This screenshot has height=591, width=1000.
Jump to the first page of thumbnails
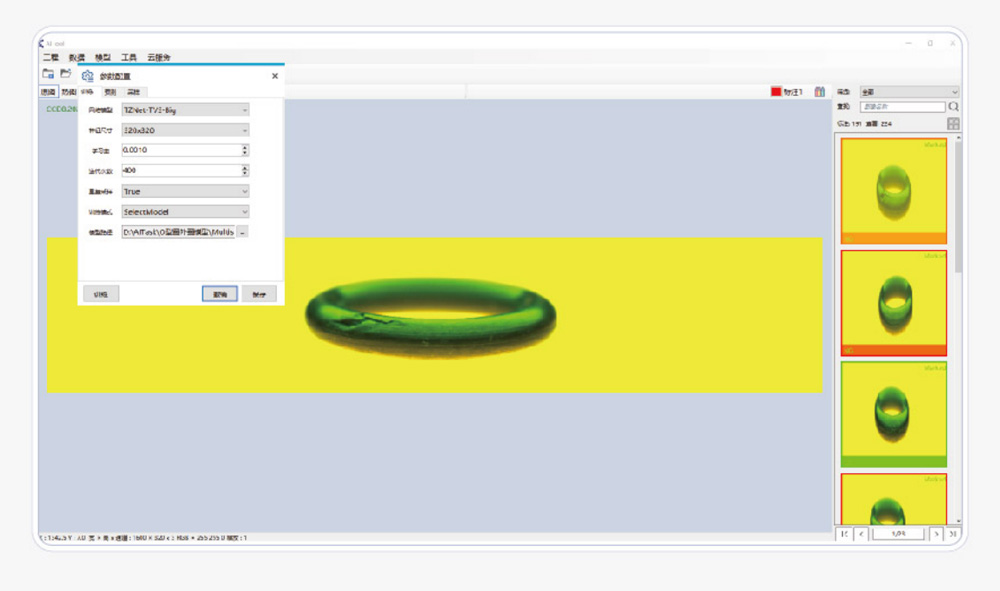click(x=845, y=534)
